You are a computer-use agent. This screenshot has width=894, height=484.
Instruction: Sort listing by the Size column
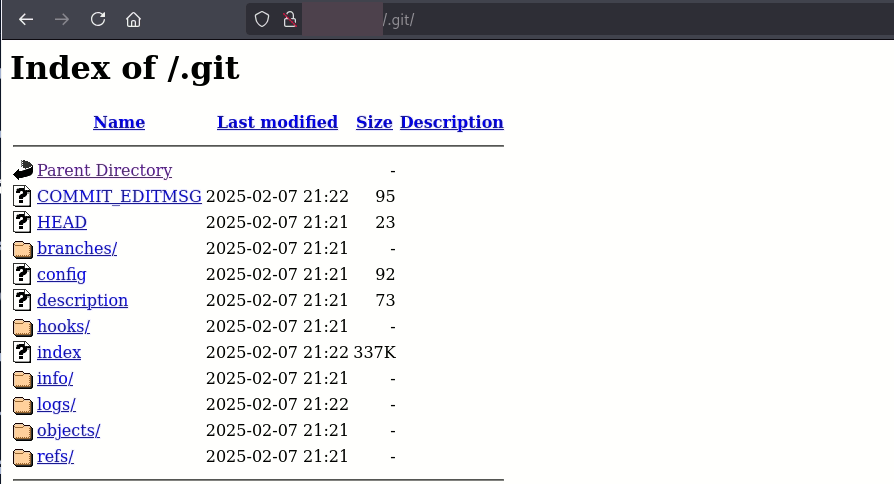(374, 122)
